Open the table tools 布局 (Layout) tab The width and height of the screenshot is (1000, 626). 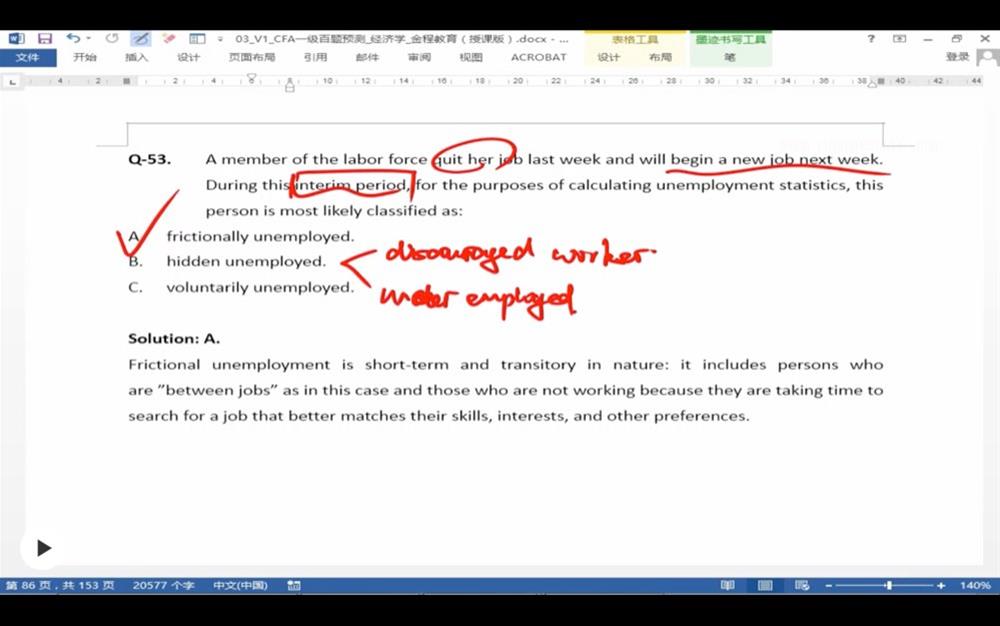click(x=660, y=57)
